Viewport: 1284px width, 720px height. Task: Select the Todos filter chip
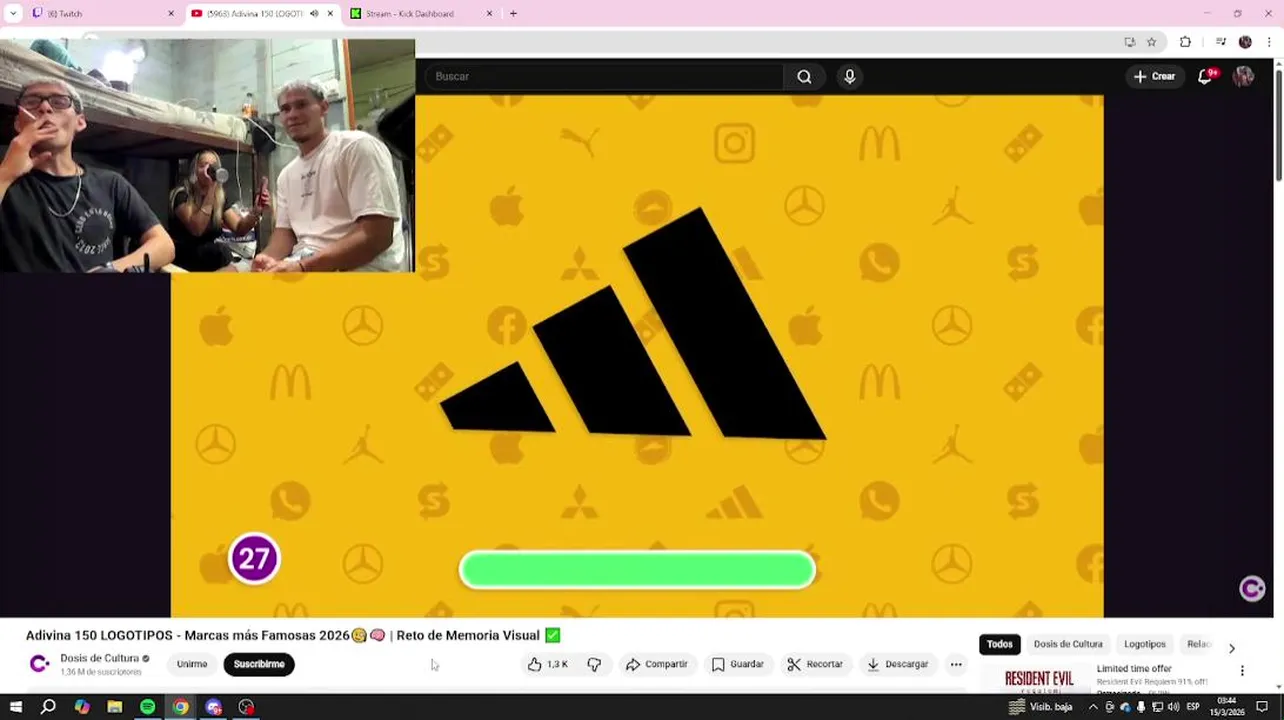coord(1000,644)
